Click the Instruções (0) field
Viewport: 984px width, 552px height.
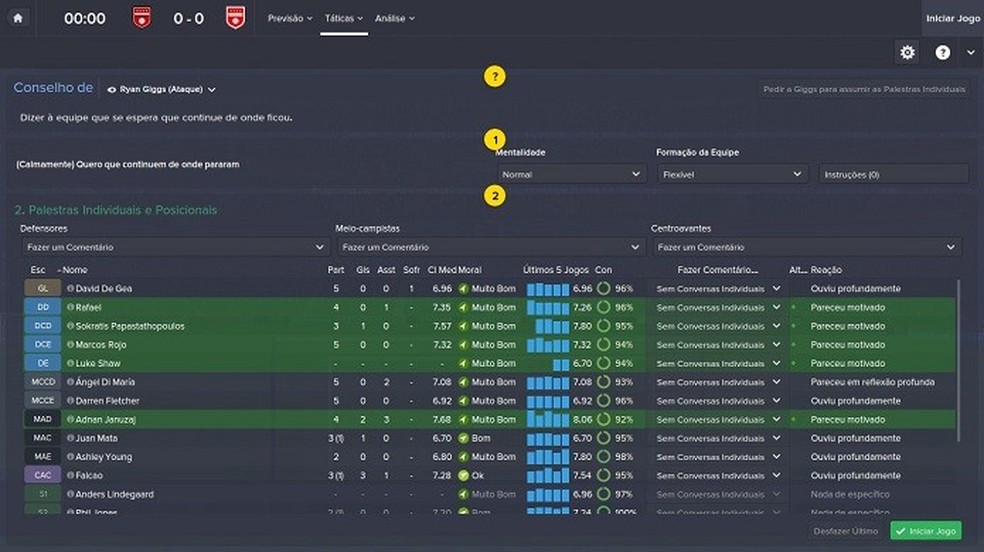click(893, 174)
